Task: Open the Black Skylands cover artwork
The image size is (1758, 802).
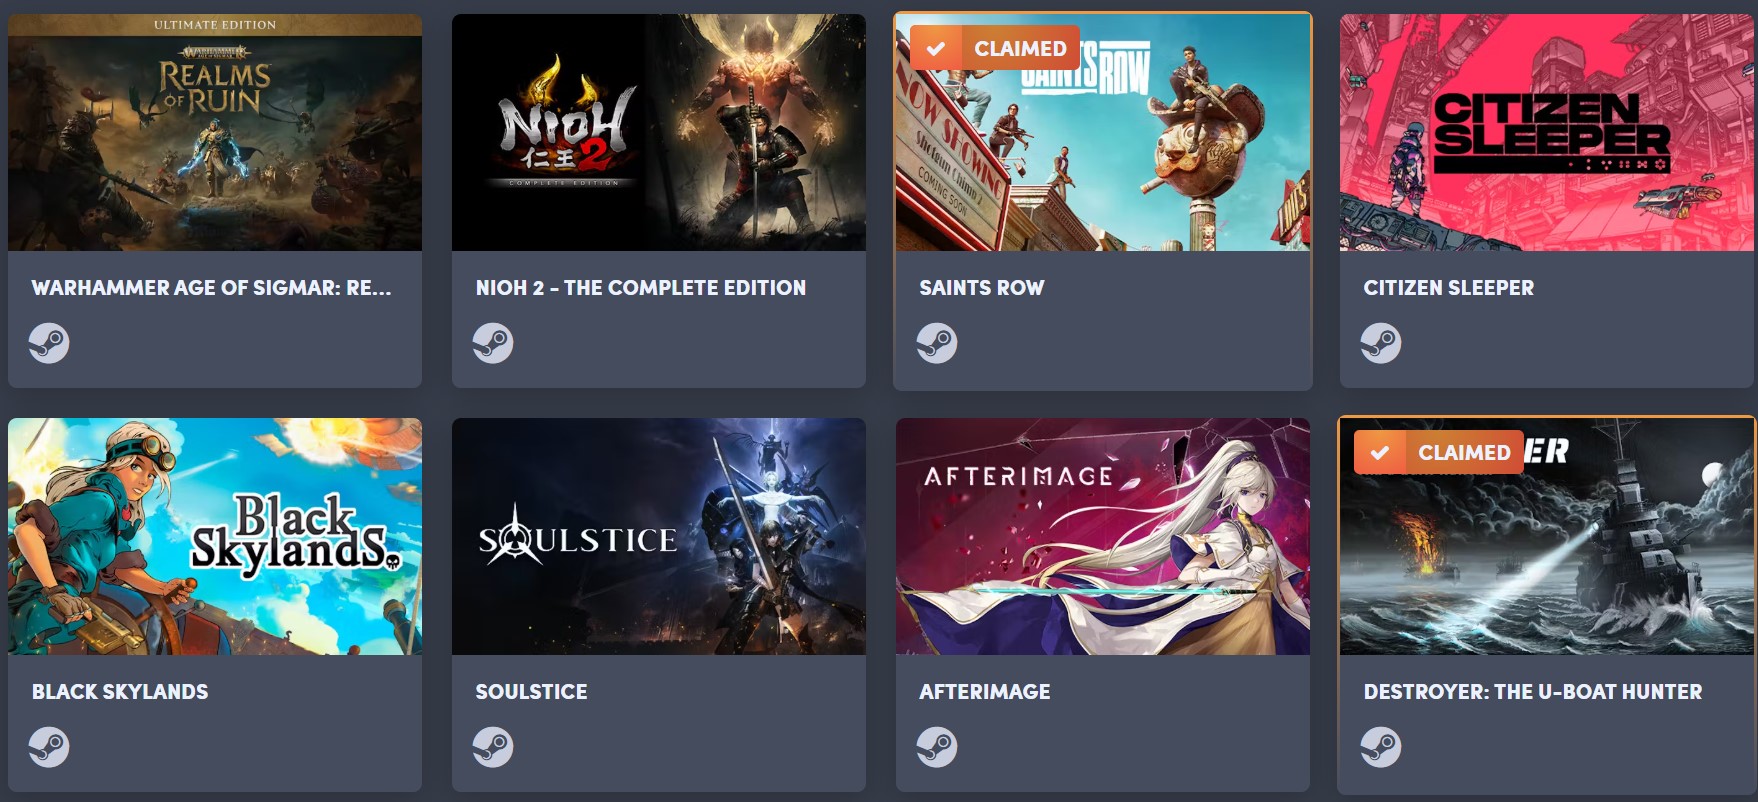Action: point(215,536)
